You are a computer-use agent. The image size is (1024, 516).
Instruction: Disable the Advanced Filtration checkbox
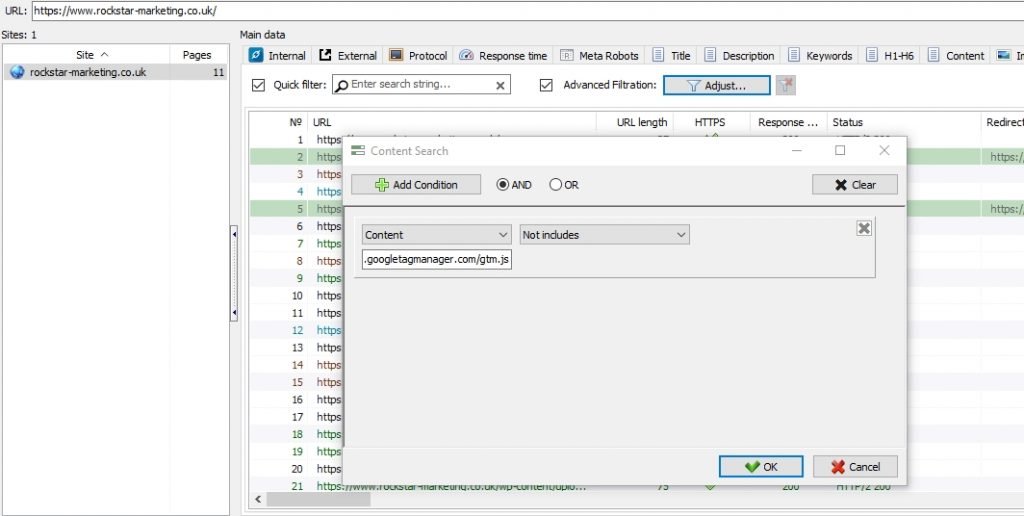pos(546,86)
